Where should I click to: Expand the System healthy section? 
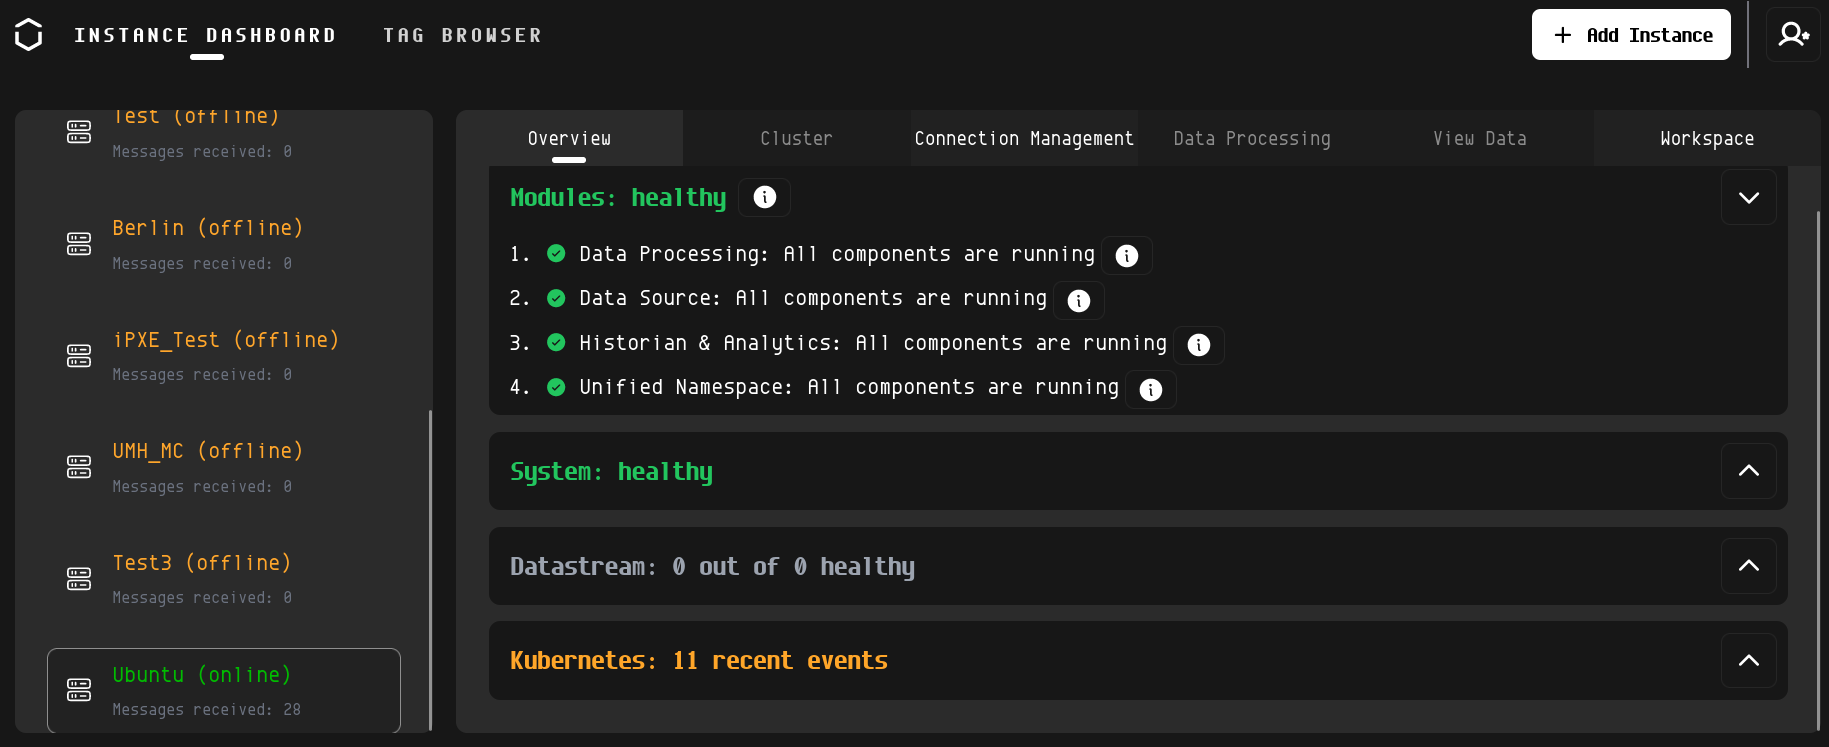click(x=1749, y=471)
